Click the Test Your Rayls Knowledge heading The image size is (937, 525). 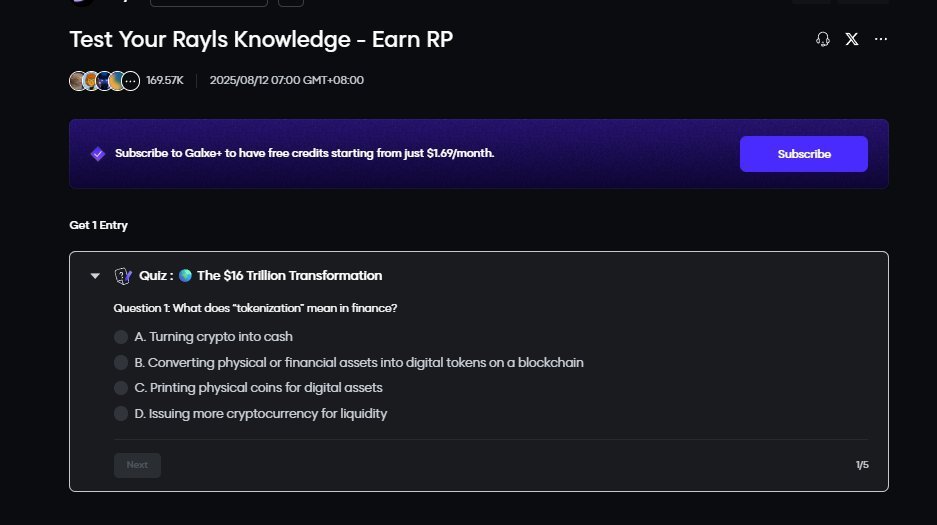point(261,40)
